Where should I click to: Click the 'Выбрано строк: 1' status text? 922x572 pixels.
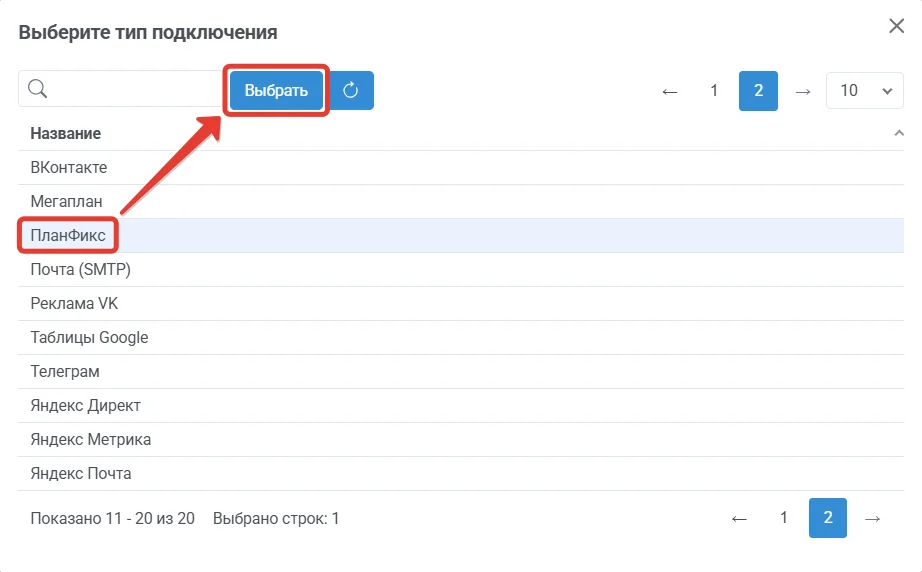pyautogui.click(x=276, y=519)
